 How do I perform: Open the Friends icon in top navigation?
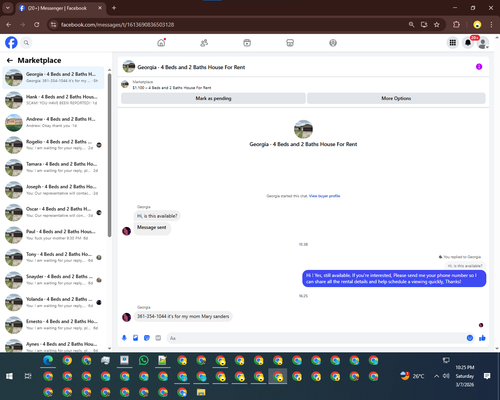coord(204,43)
